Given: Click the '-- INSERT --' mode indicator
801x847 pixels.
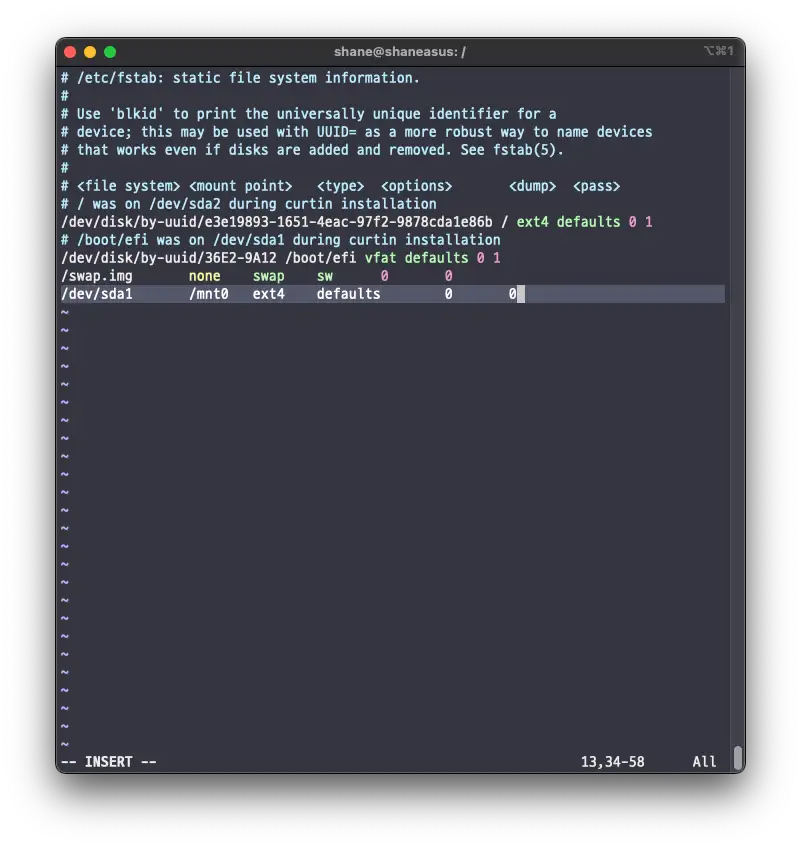Looking at the screenshot, I should coord(109,762).
